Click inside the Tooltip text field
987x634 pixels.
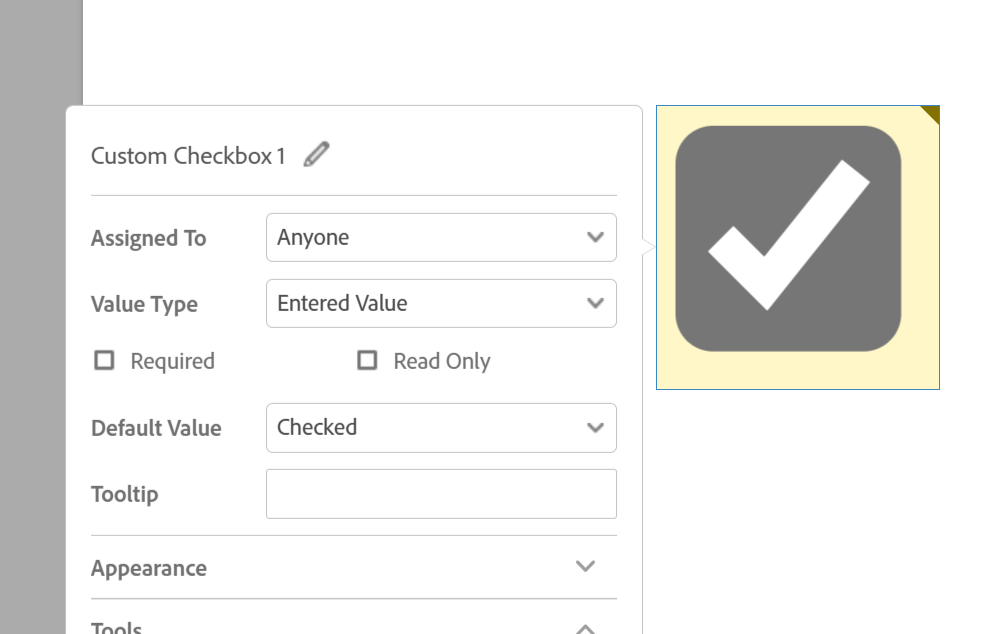pyautogui.click(x=441, y=493)
